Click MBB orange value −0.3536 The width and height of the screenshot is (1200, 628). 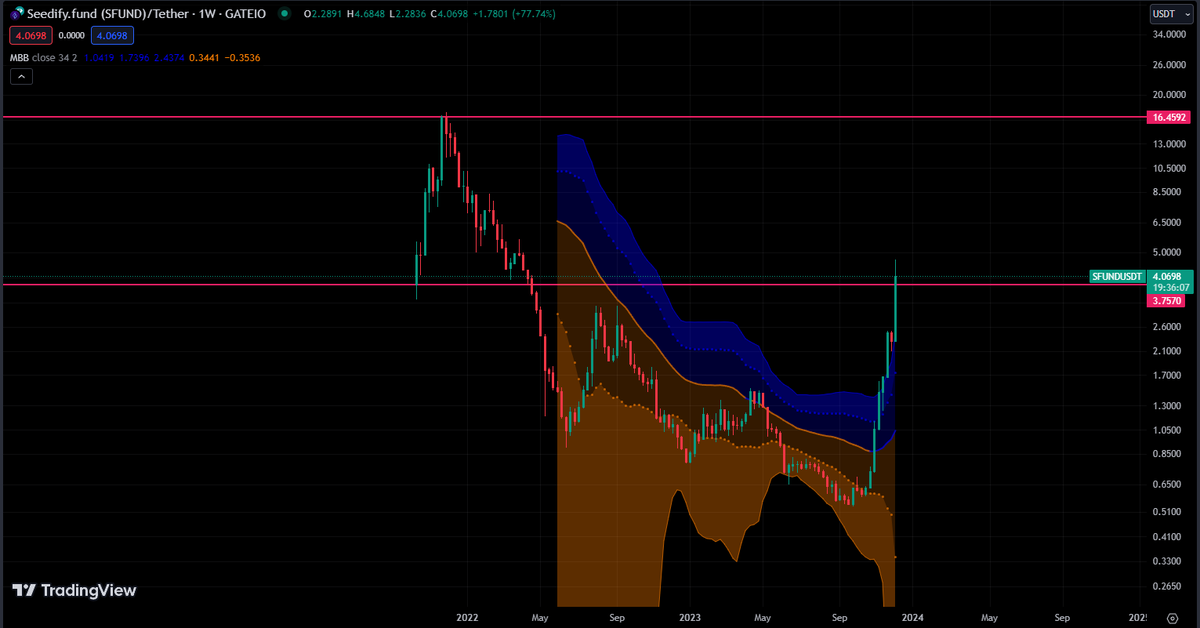click(x=241, y=57)
